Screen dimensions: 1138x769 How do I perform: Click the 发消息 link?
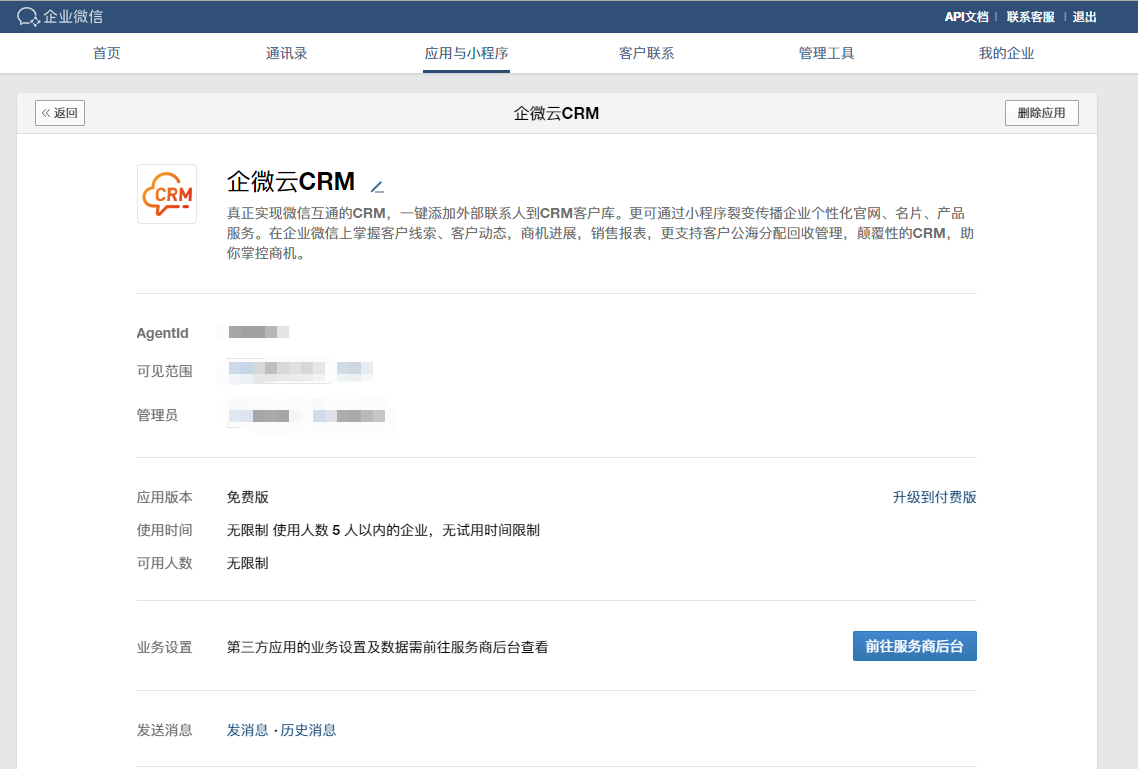click(x=247, y=730)
